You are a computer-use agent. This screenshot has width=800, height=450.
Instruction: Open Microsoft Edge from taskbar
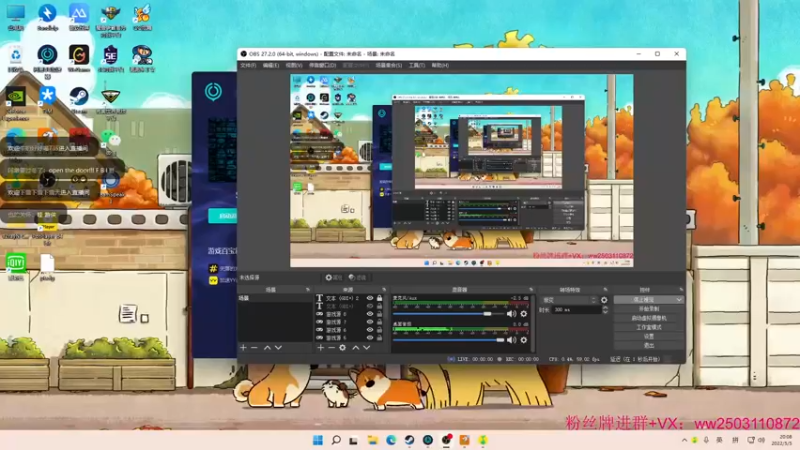point(391,440)
